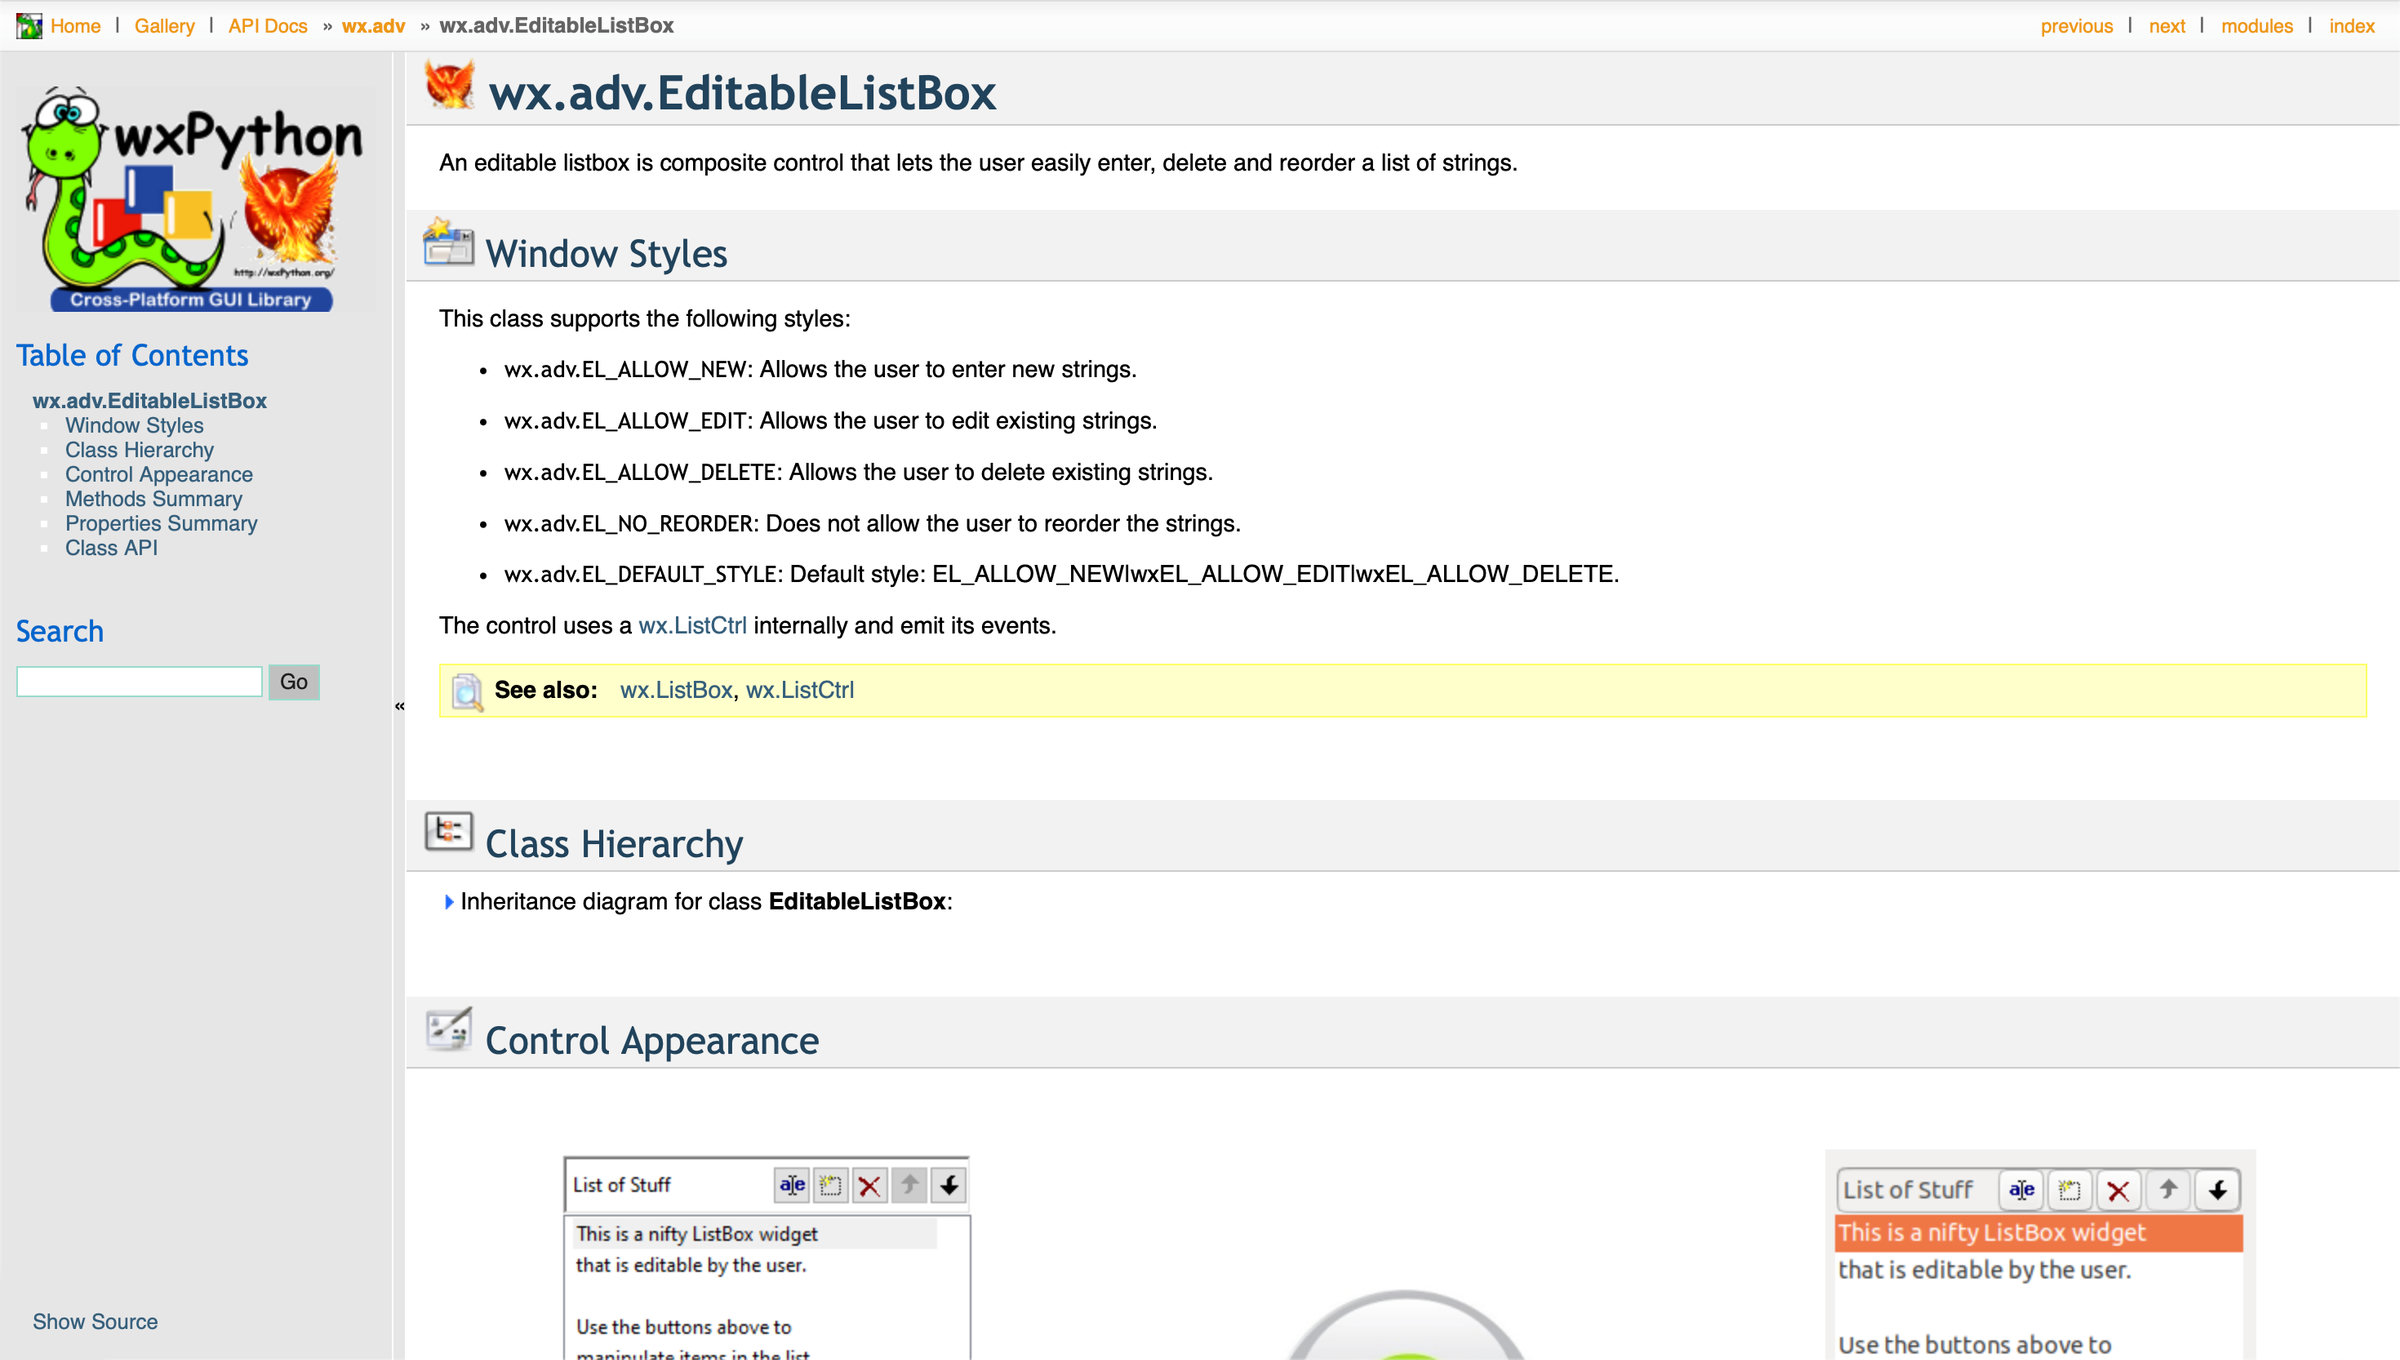
Task: Open the modules list
Action: pyautogui.click(x=2257, y=26)
